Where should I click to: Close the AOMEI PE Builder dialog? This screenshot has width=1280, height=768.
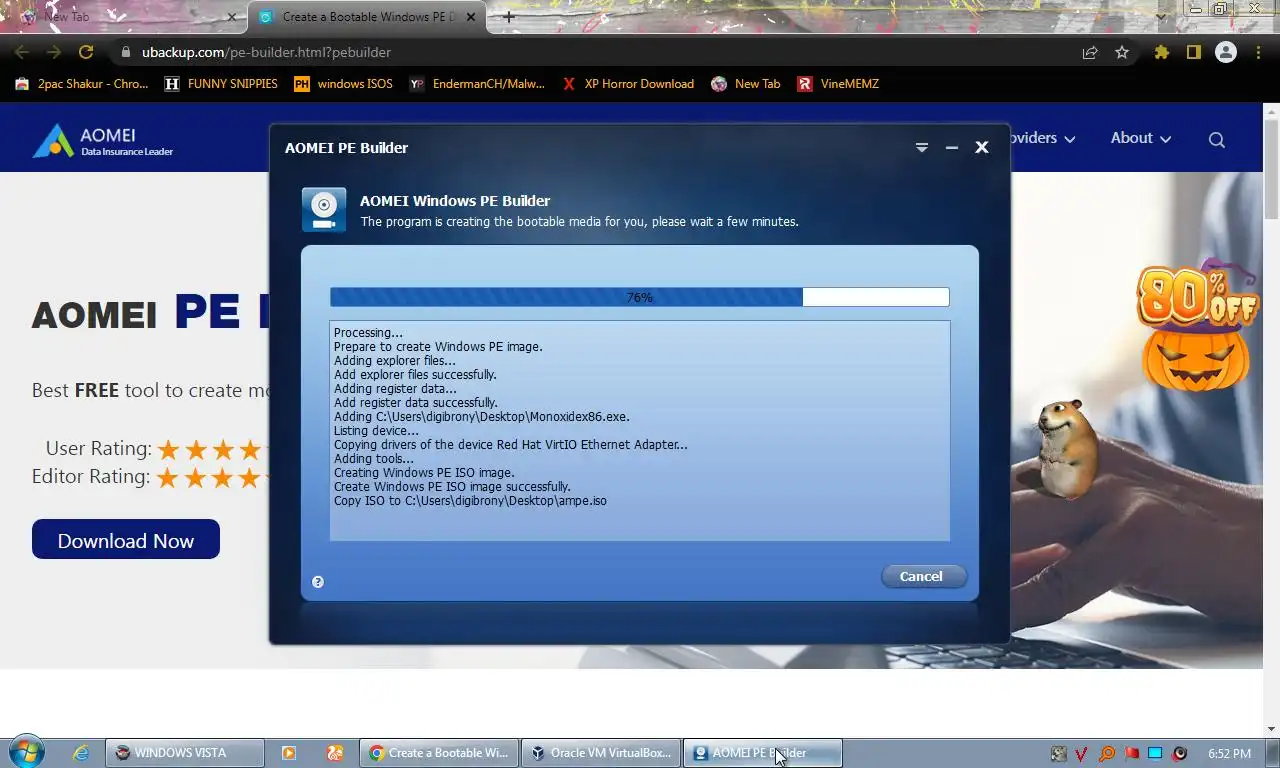pyautogui.click(x=982, y=147)
